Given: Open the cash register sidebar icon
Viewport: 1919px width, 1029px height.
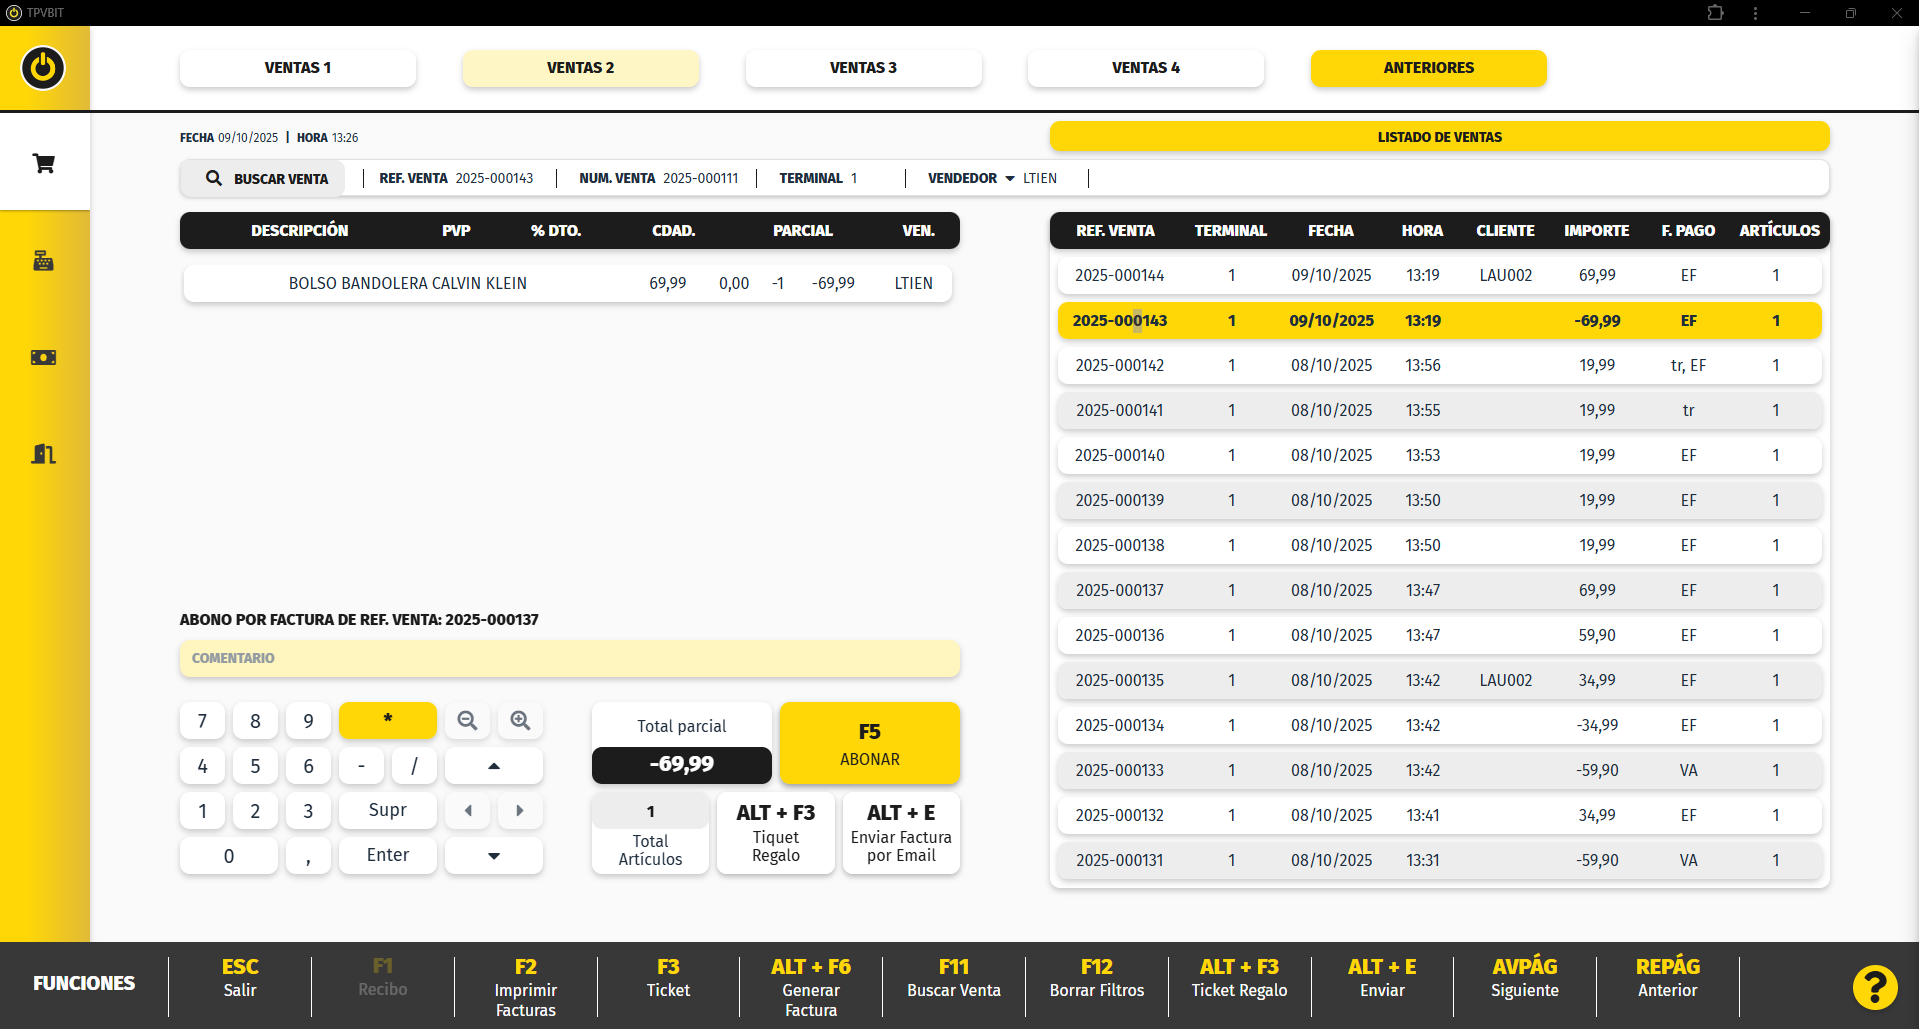Looking at the screenshot, I should 44,261.
